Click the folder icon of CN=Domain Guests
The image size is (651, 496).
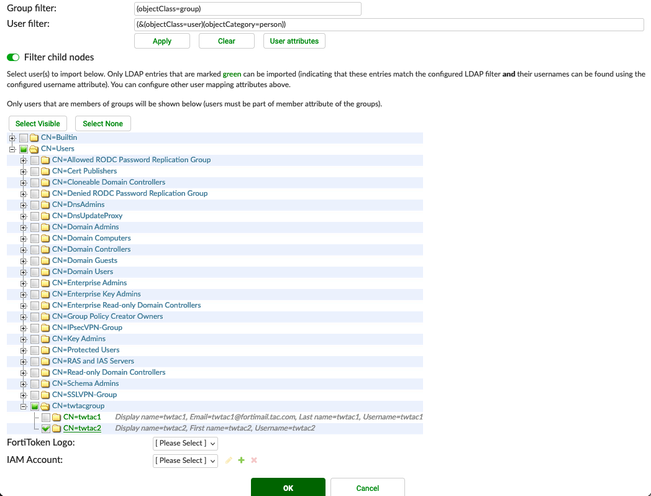click(45, 261)
